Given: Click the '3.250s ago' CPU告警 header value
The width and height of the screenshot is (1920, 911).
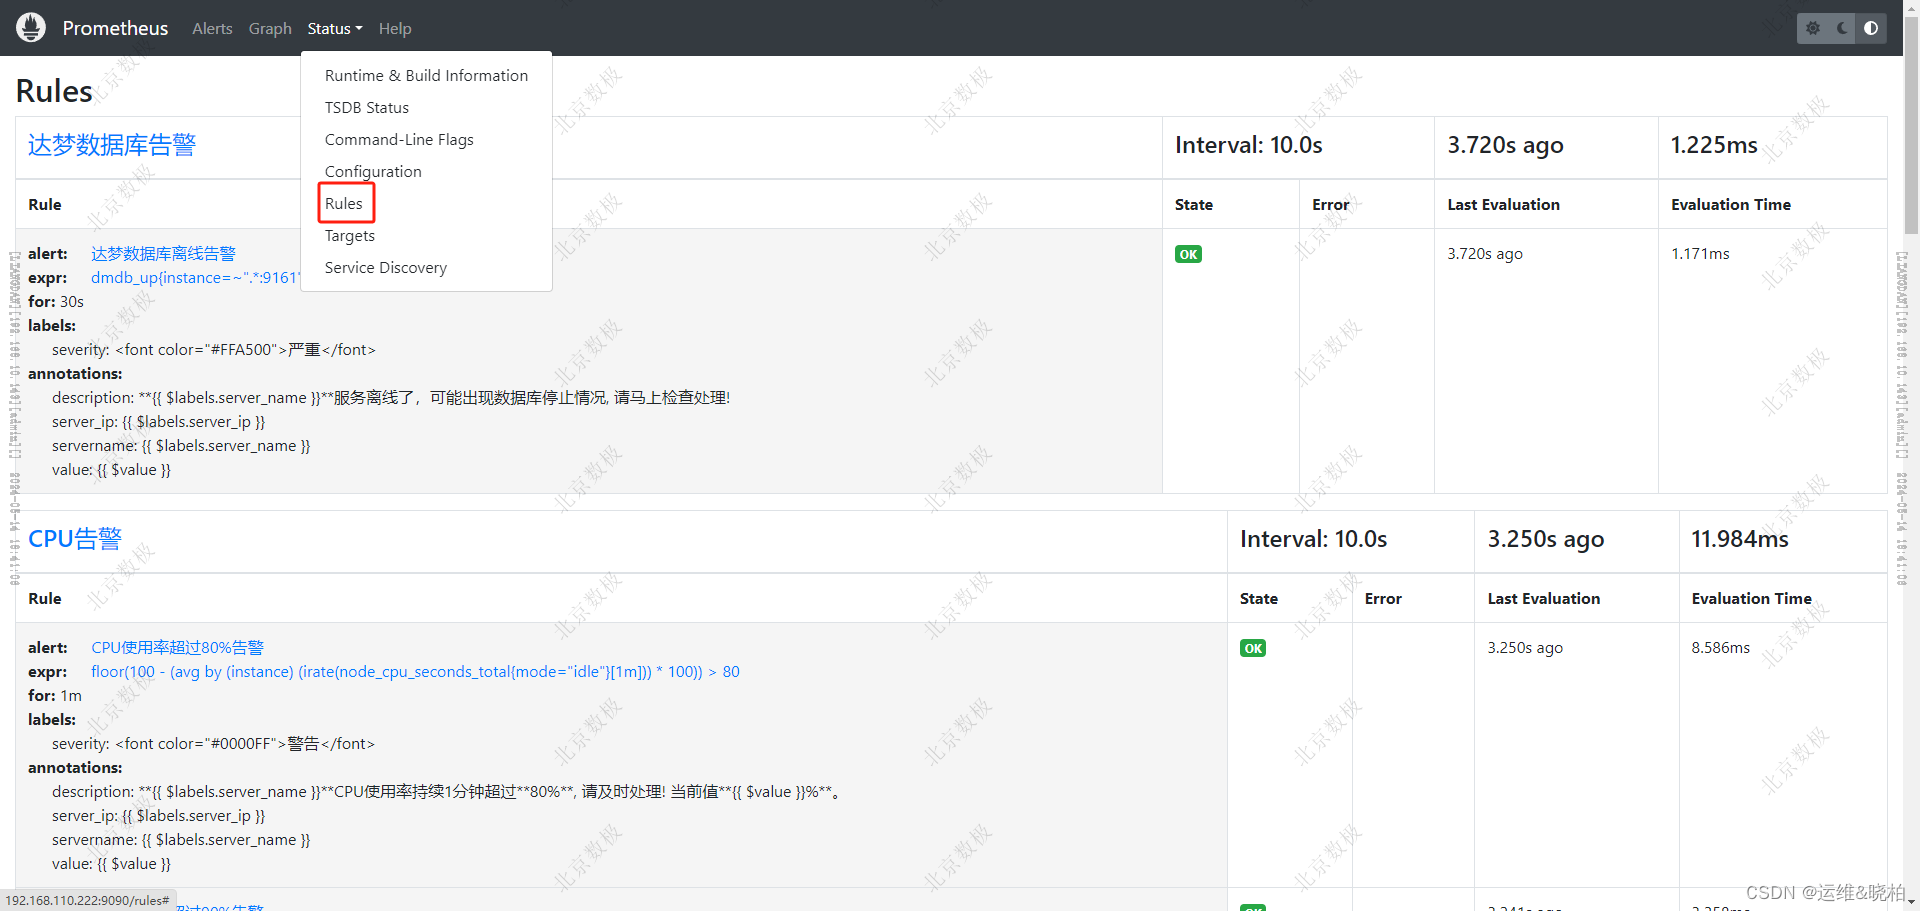Looking at the screenshot, I should (x=1545, y=539).
